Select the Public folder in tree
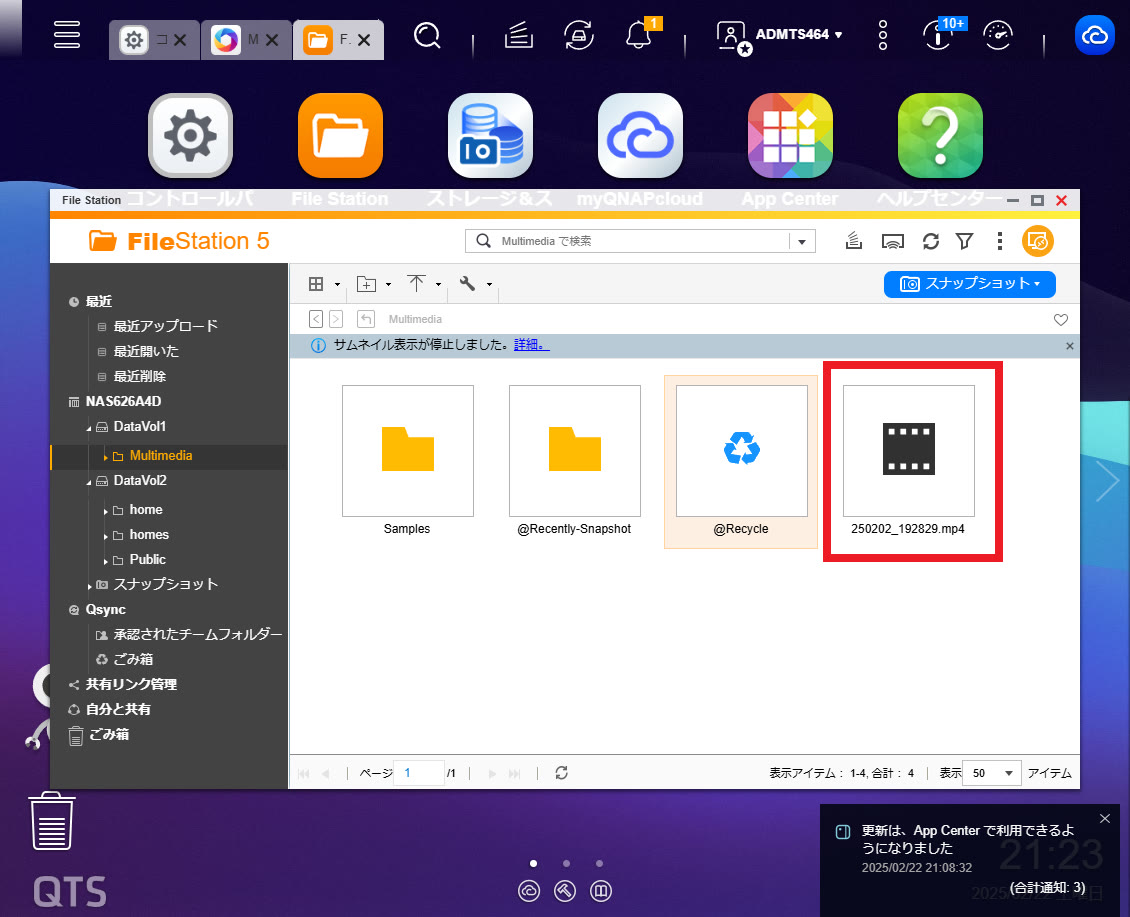Screen dimensions: 1130x917 [x=147, y=559]
